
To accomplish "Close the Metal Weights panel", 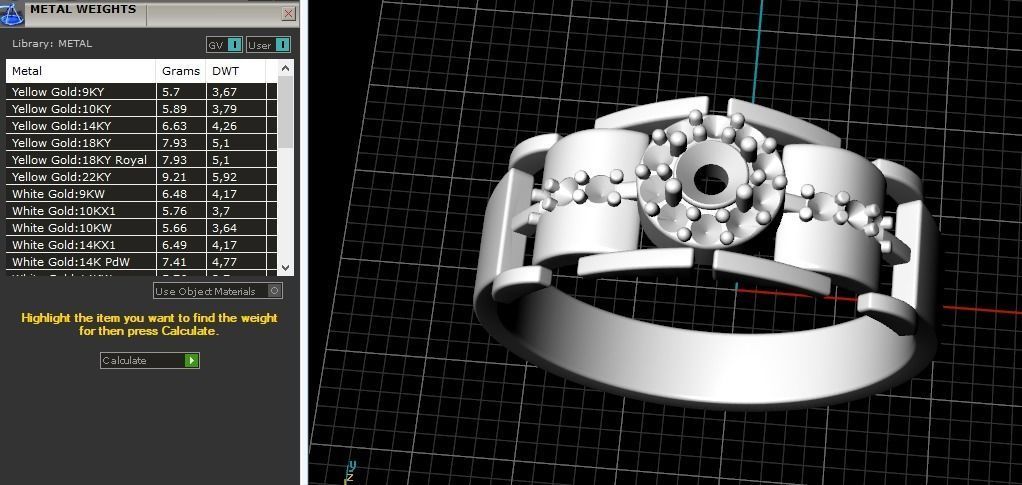I will (288, 14).
